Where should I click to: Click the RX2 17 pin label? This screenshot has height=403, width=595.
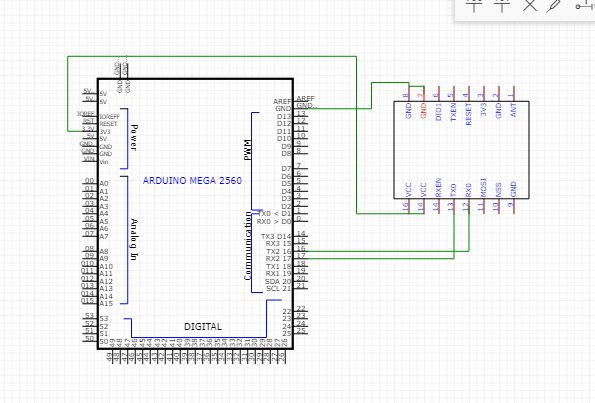[x=279, y=259]
